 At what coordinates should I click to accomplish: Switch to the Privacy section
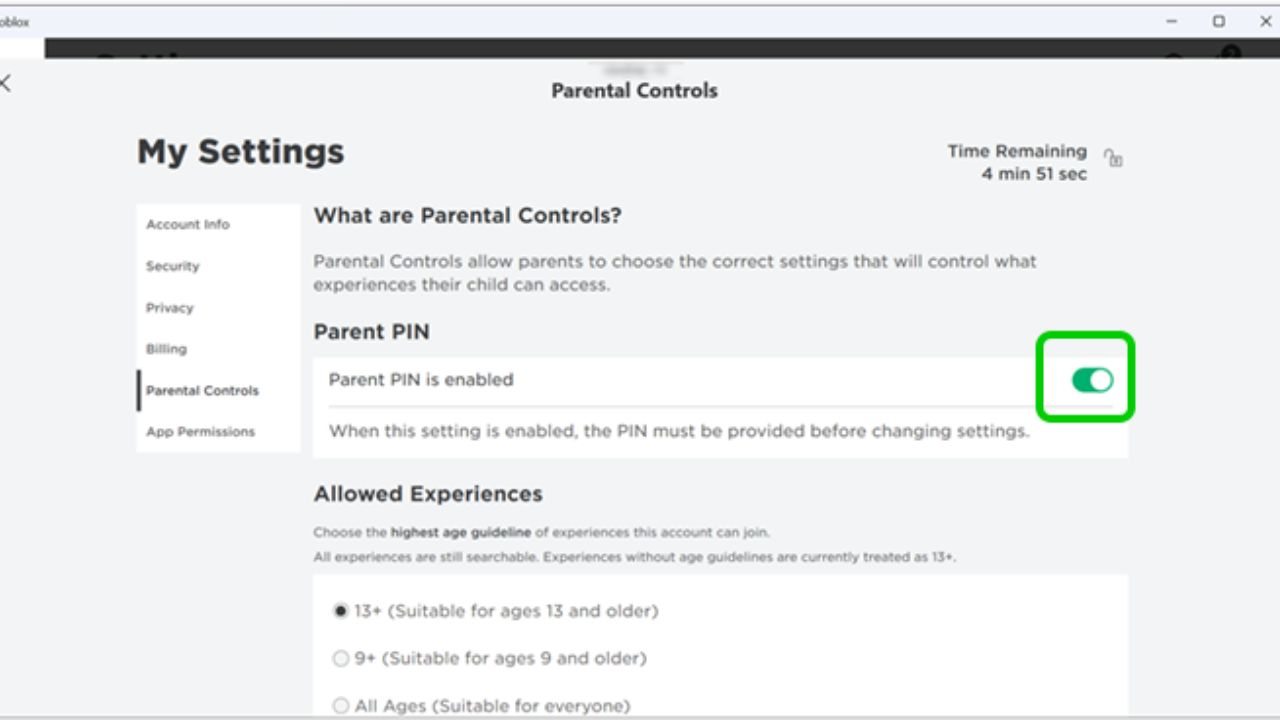[169, 308]
